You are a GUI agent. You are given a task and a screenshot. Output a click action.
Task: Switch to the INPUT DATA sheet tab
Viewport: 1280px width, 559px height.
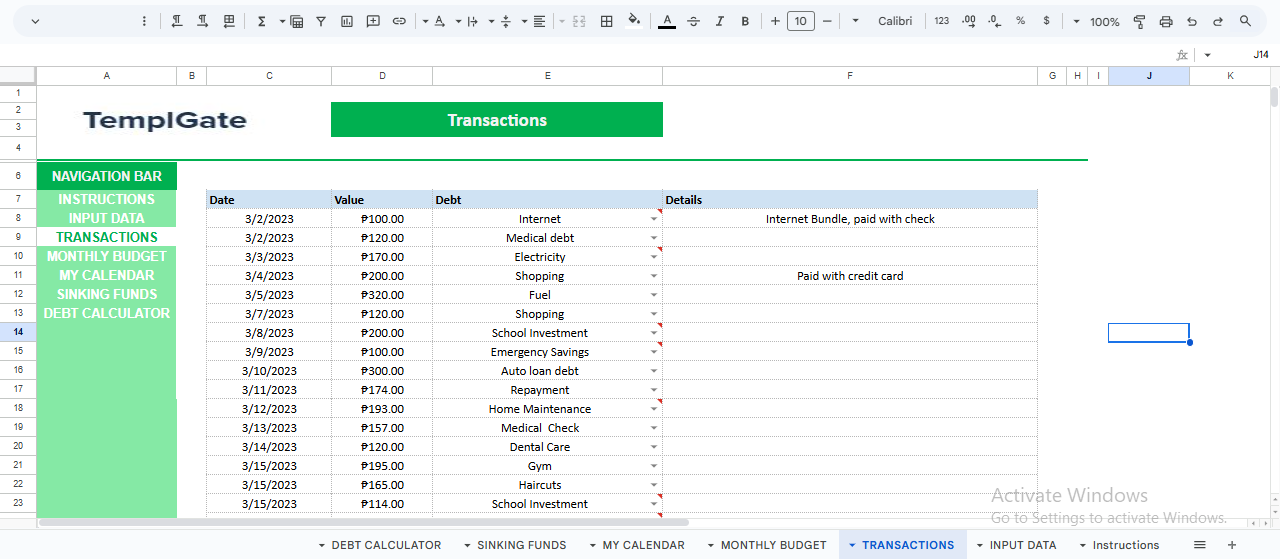pyautogui.click(x=1023, y=545)
